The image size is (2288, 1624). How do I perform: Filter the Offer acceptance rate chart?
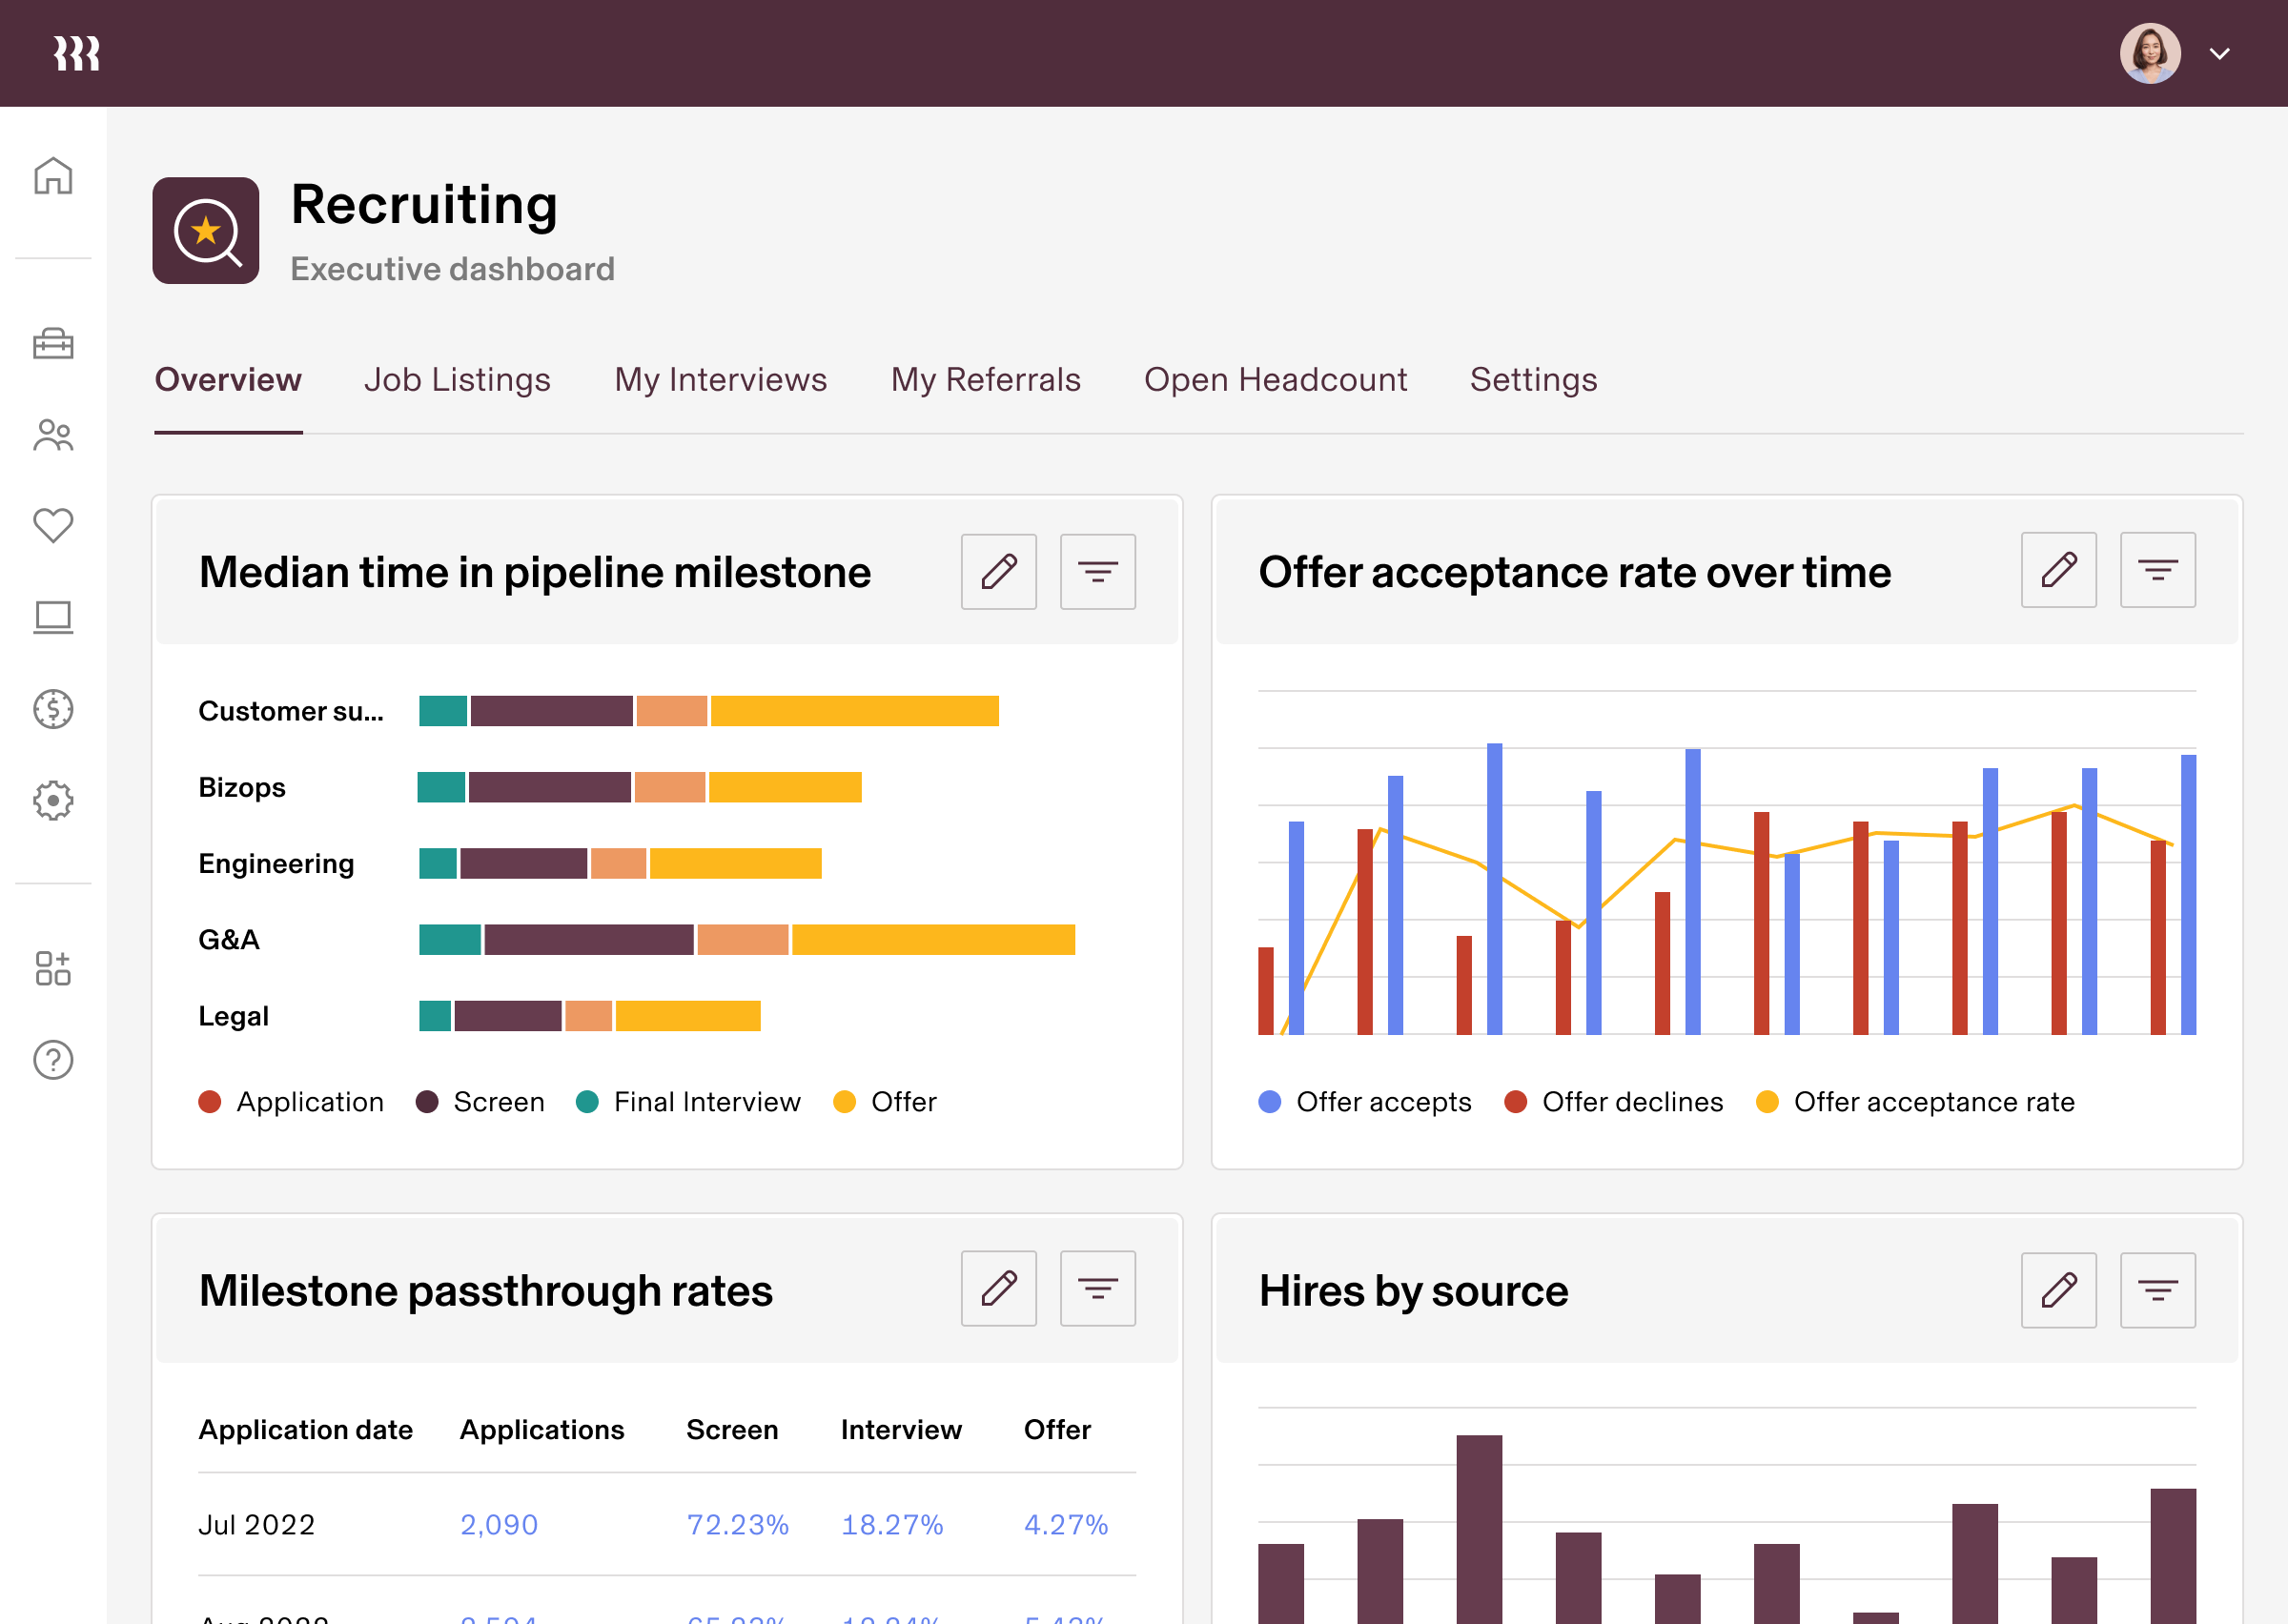[x=2157, y=571]
